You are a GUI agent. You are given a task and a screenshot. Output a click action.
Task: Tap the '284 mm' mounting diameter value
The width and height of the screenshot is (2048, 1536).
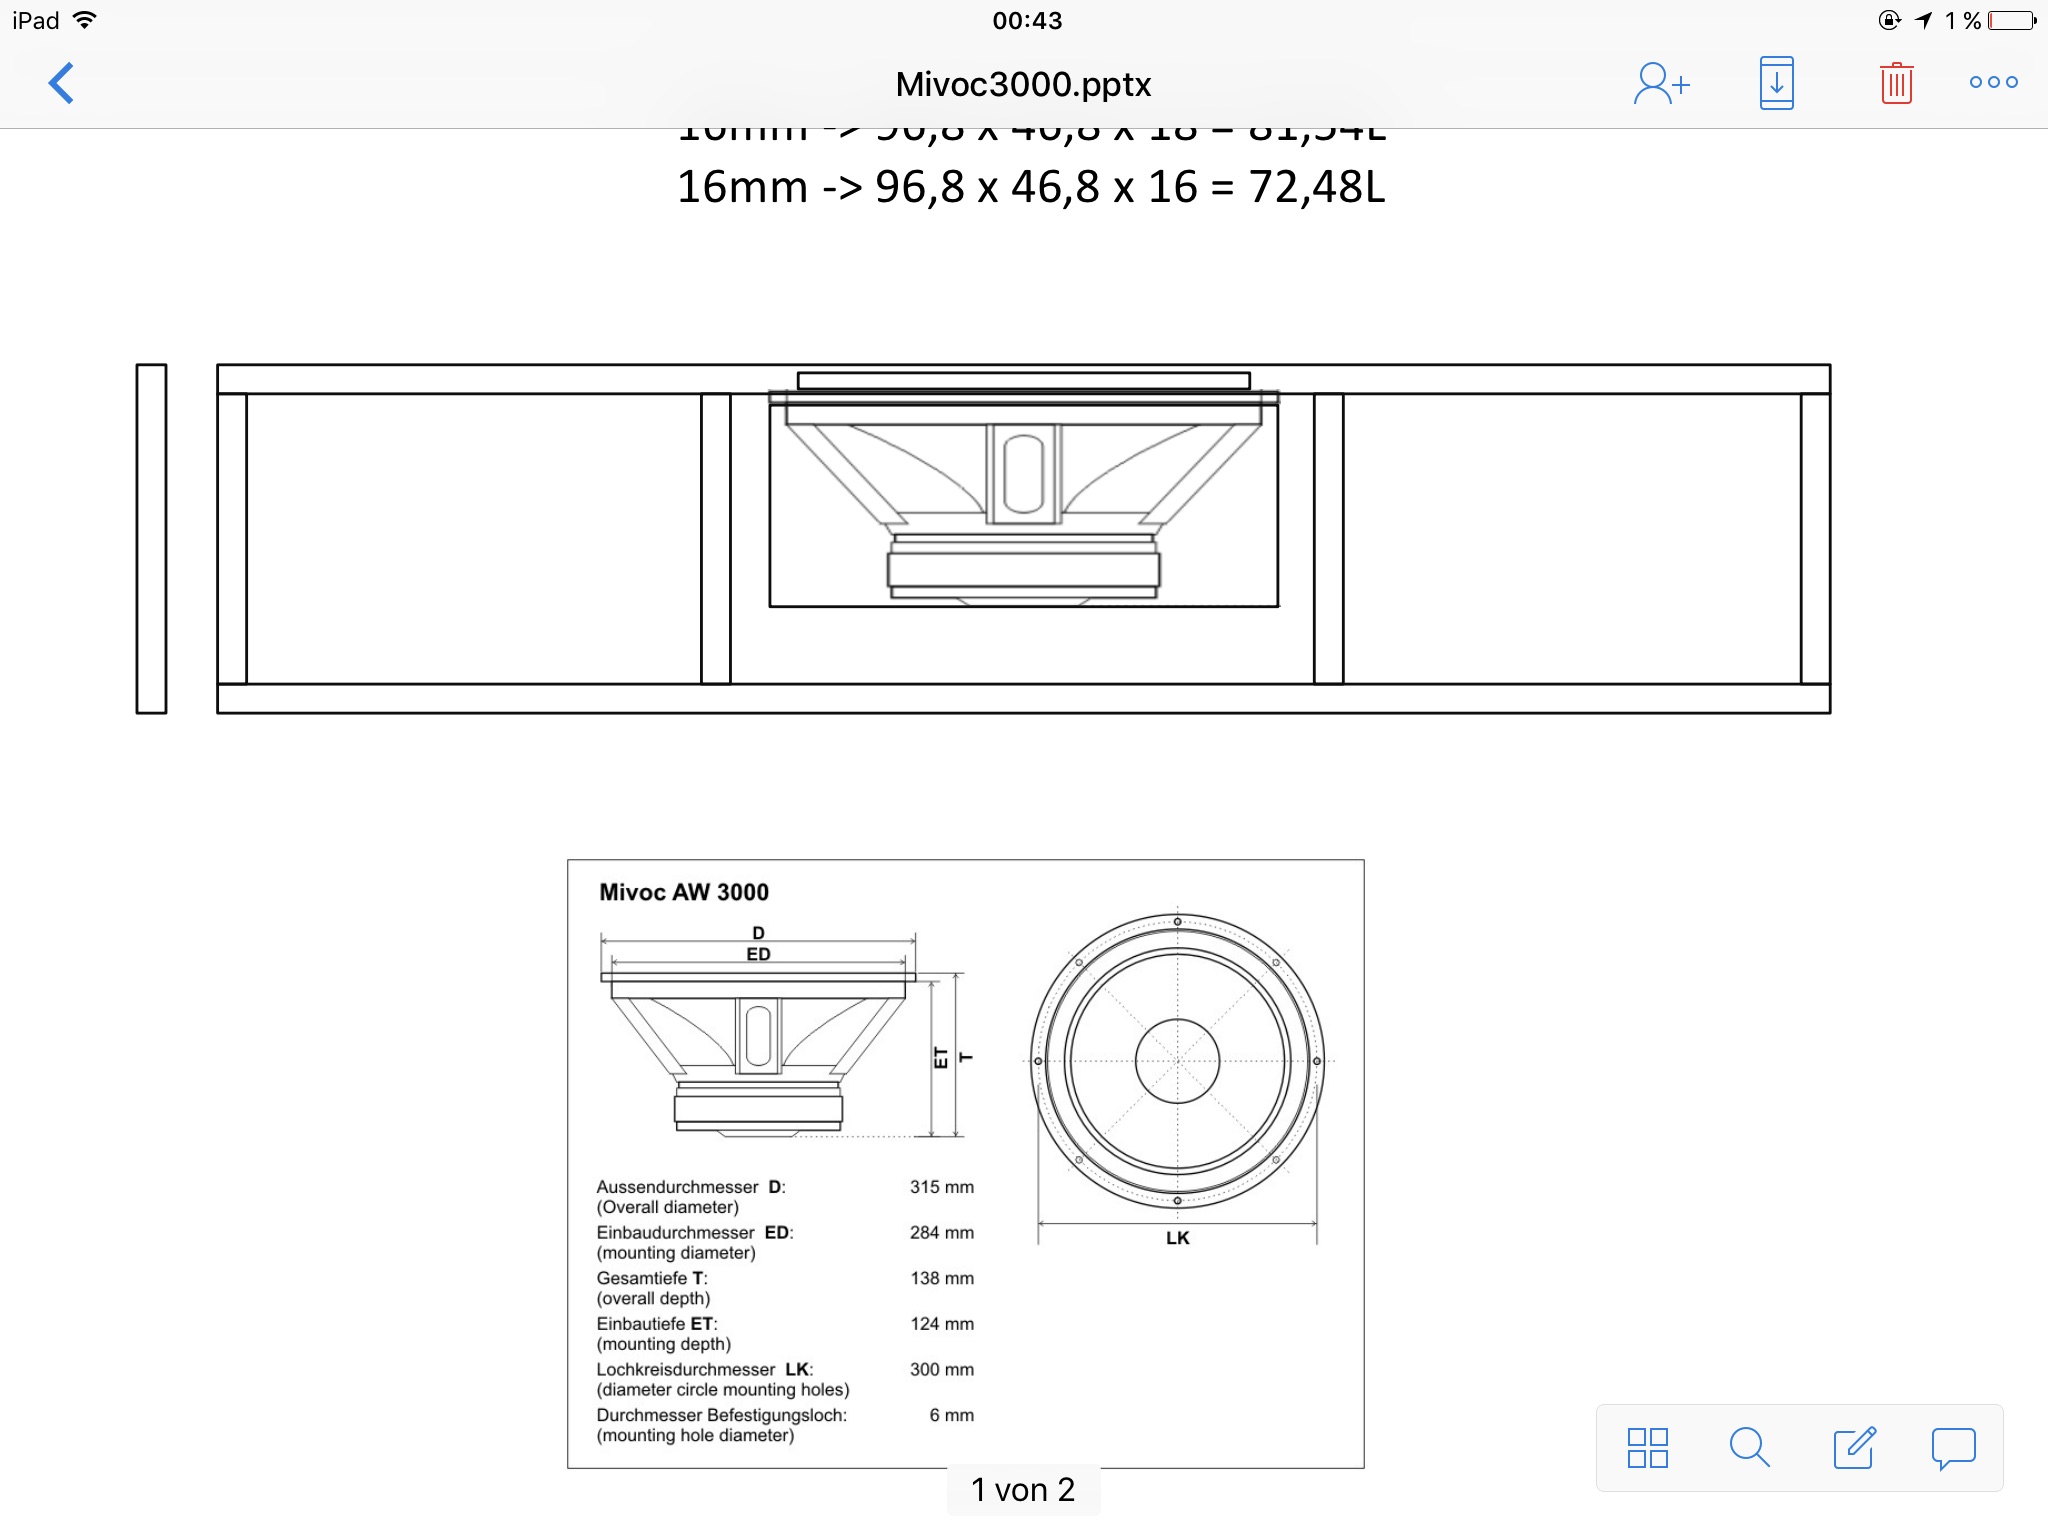coord(941,1233)
